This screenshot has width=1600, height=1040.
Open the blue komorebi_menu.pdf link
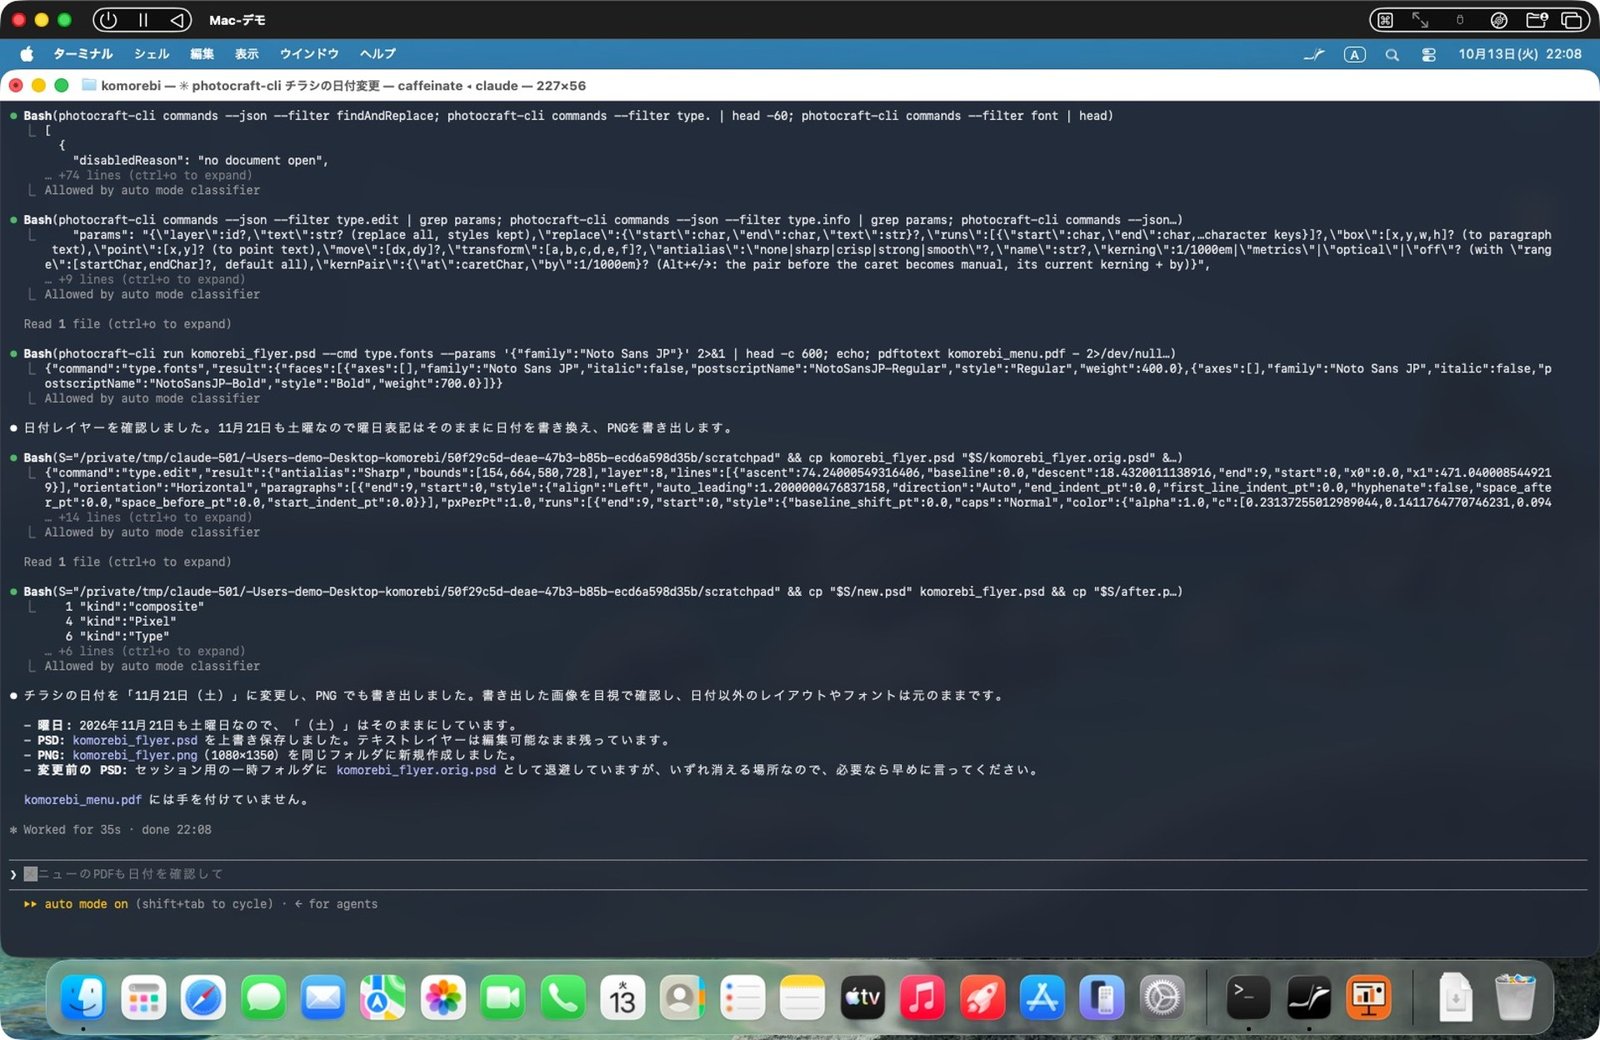tap(83, 800)
